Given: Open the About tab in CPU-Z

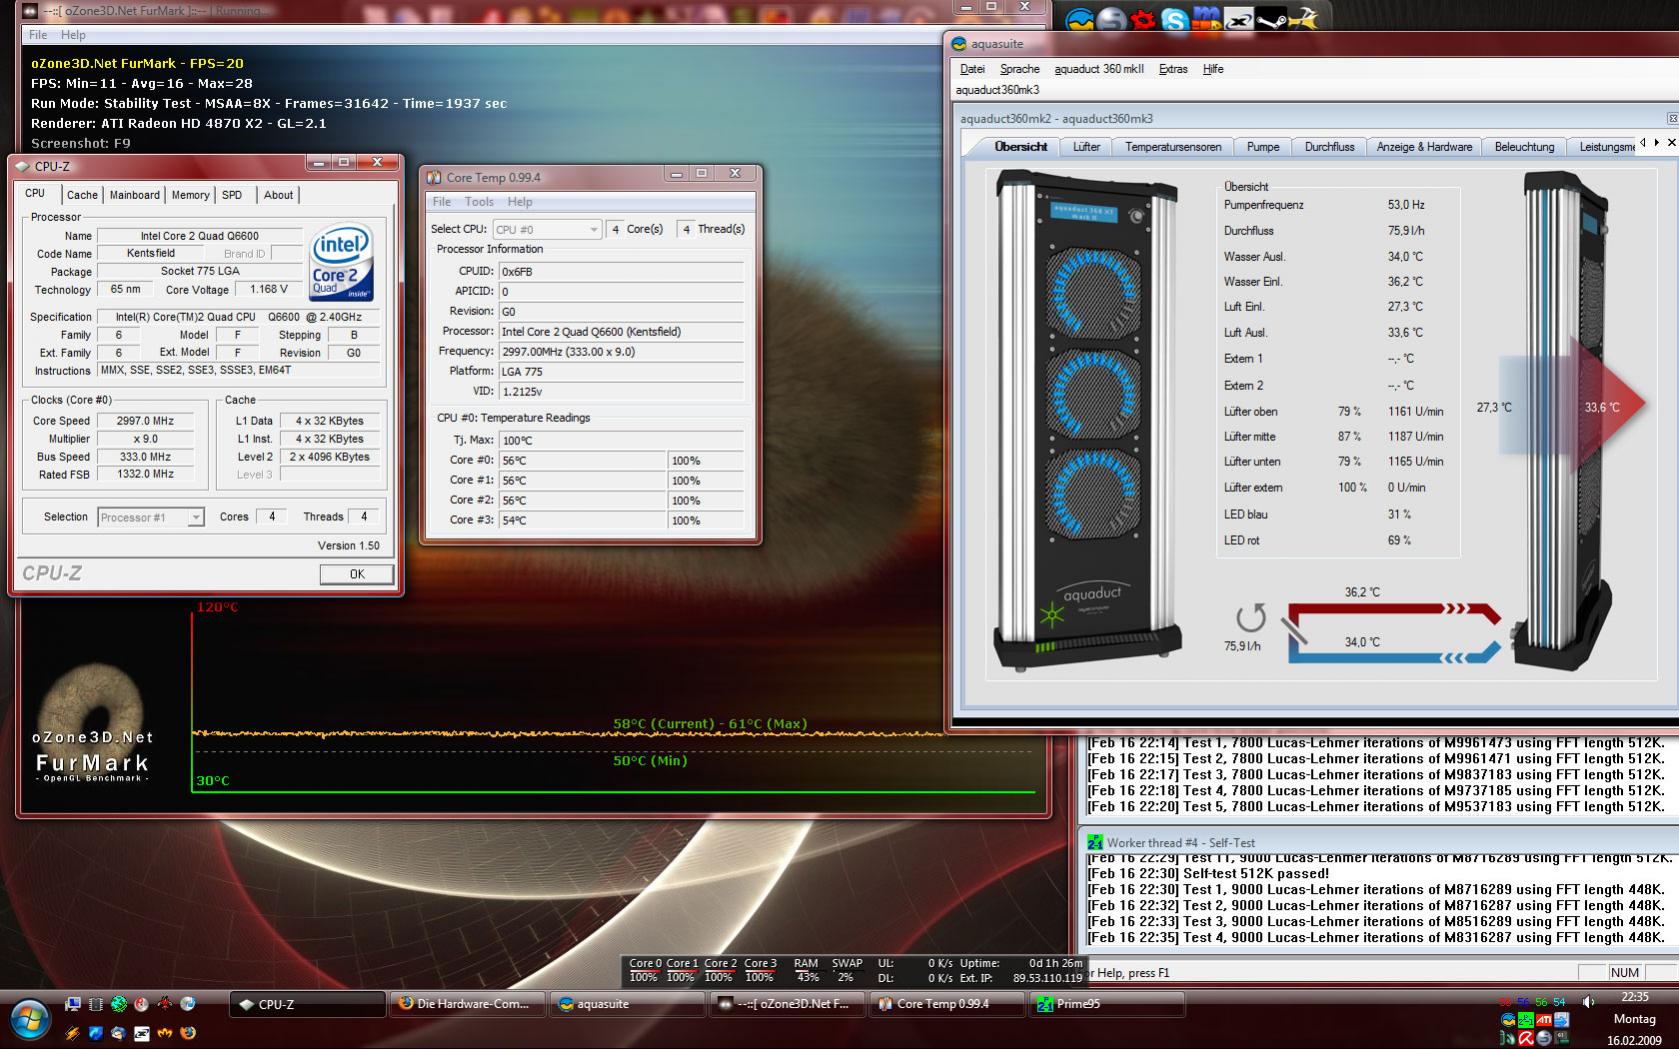Looking at the screenshot, I should point(278,195).
